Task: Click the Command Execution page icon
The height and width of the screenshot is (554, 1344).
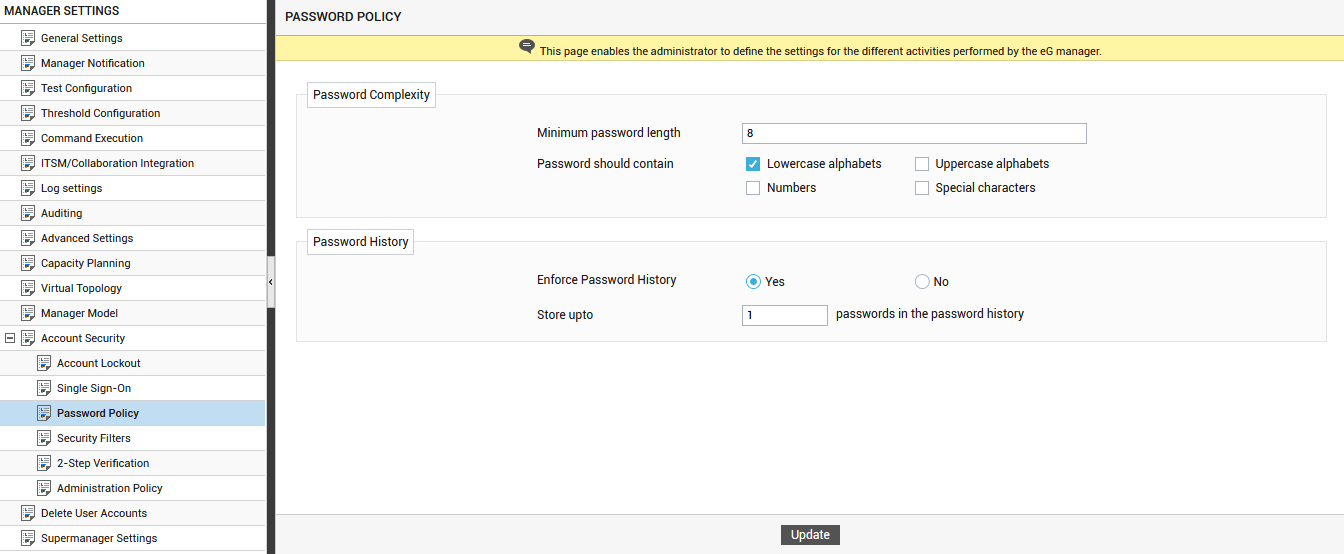Action: (28, 138)
